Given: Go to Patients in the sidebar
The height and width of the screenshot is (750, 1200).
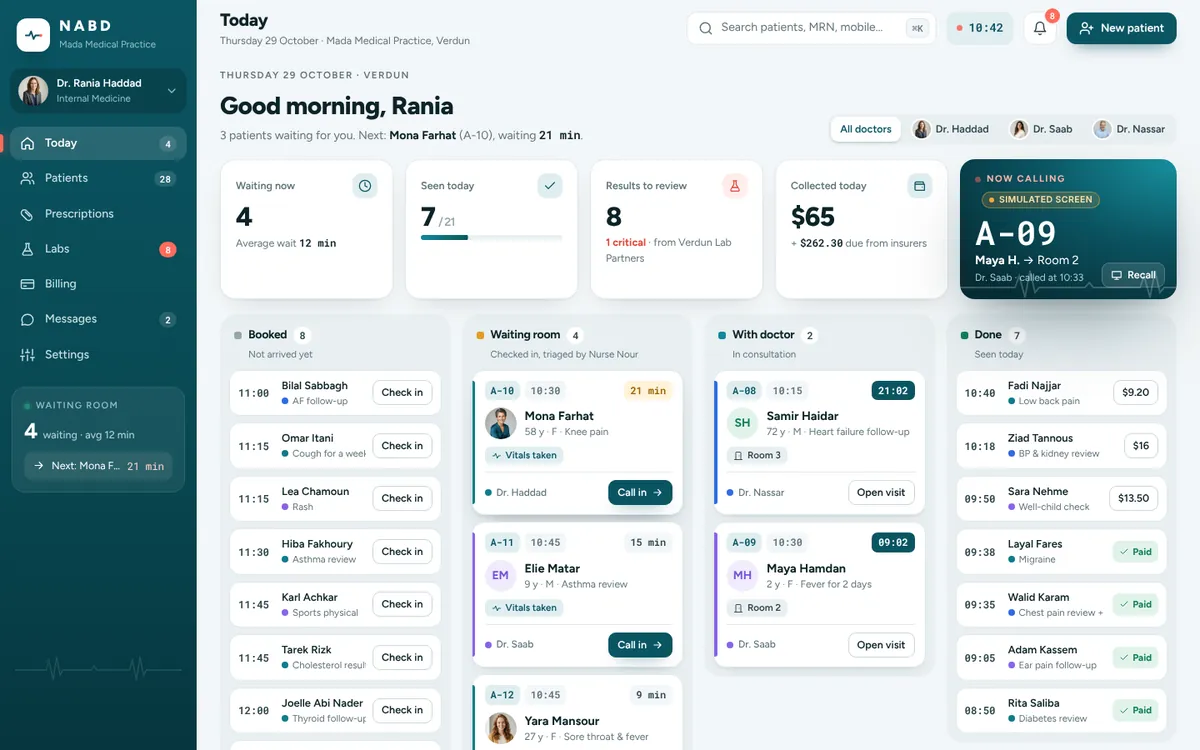Looking at the screenshot, I should coord(98,178).
